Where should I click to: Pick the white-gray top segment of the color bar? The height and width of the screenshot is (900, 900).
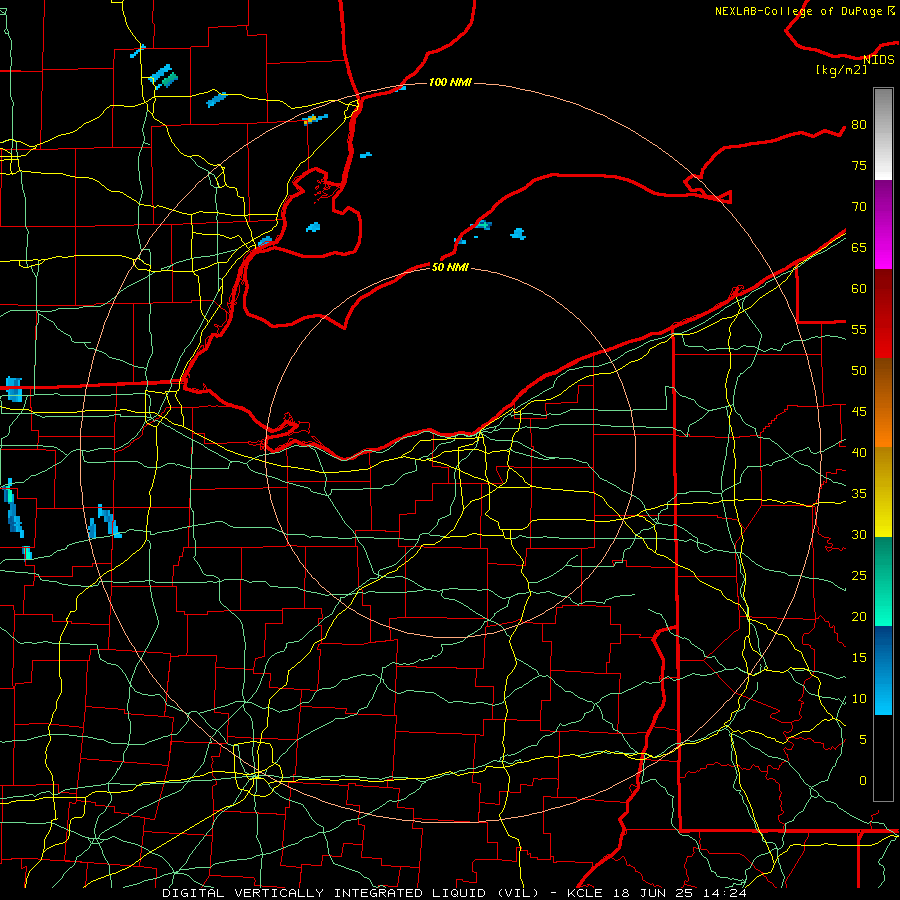[883, 134]
